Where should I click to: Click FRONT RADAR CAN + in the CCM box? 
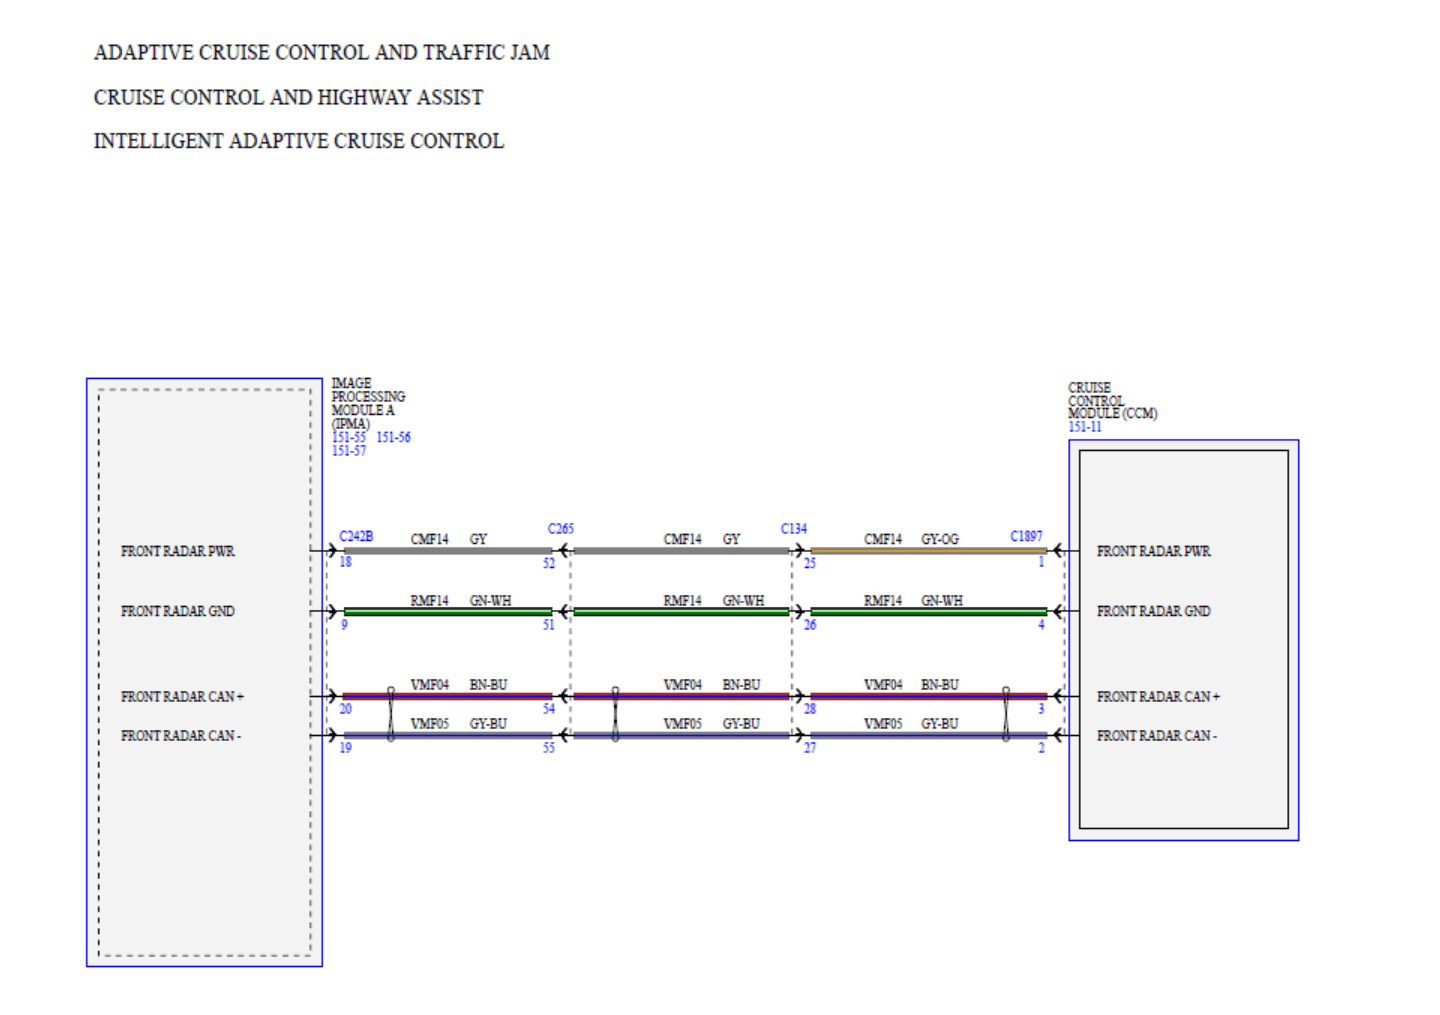1158,696
